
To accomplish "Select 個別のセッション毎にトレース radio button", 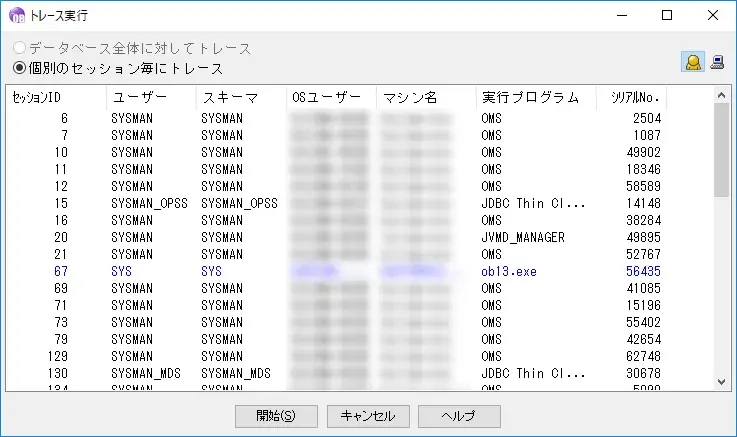I will point(18,68).
